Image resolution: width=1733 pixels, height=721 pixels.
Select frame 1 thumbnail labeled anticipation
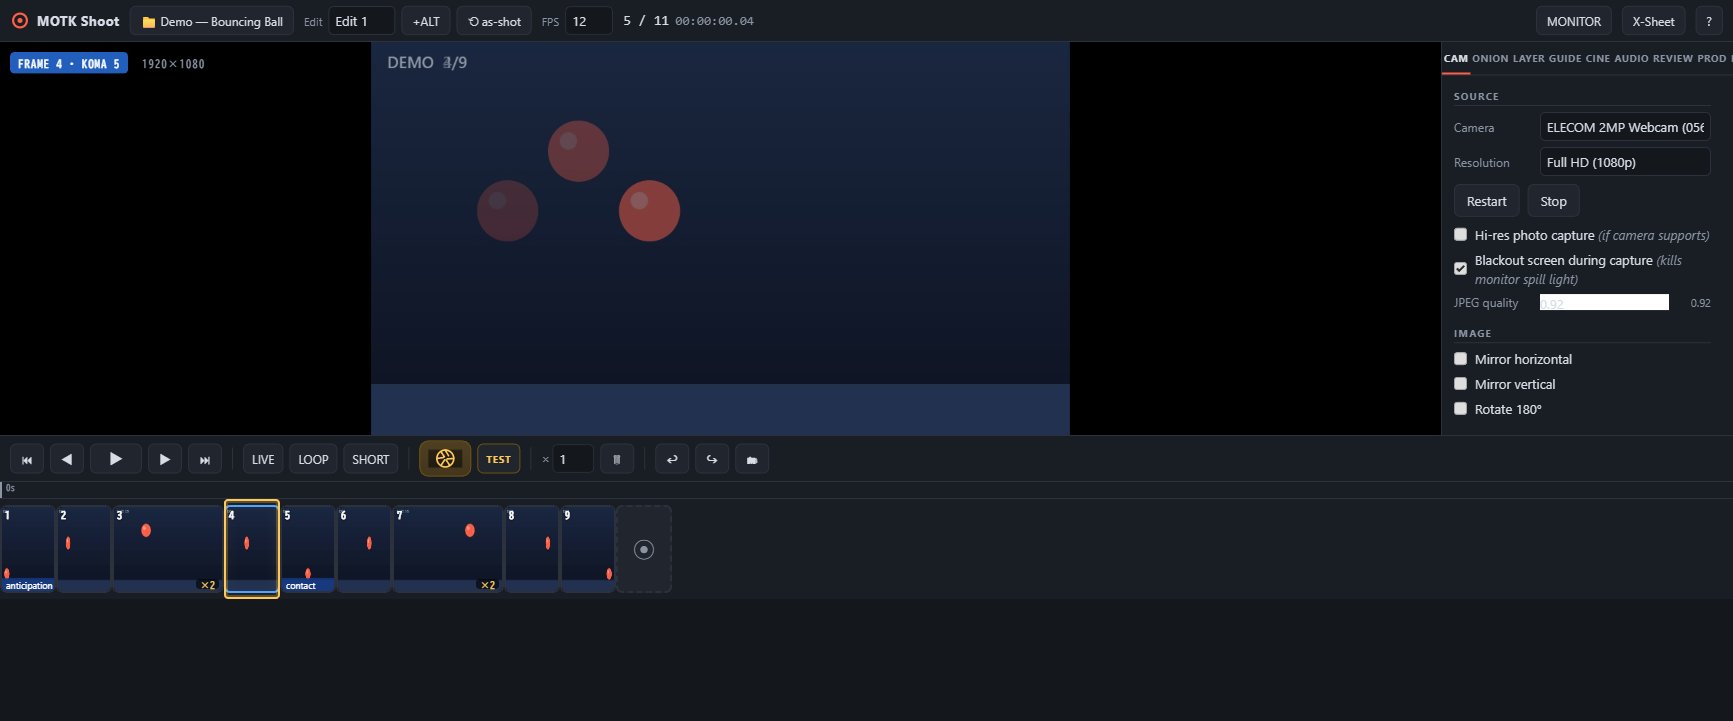coord(28,549)
